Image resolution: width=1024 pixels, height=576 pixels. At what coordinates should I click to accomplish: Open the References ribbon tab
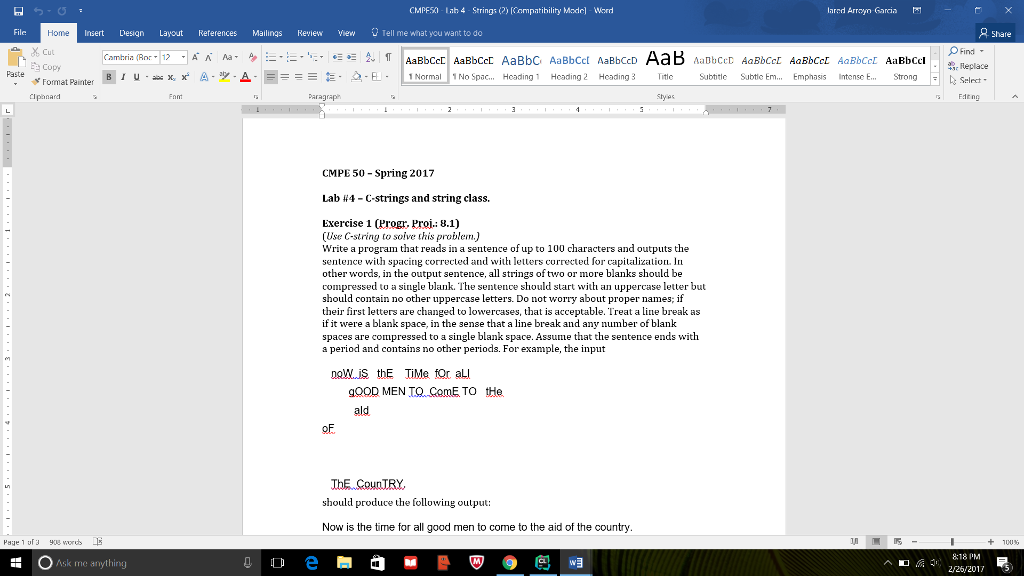[x=217, y=32]
